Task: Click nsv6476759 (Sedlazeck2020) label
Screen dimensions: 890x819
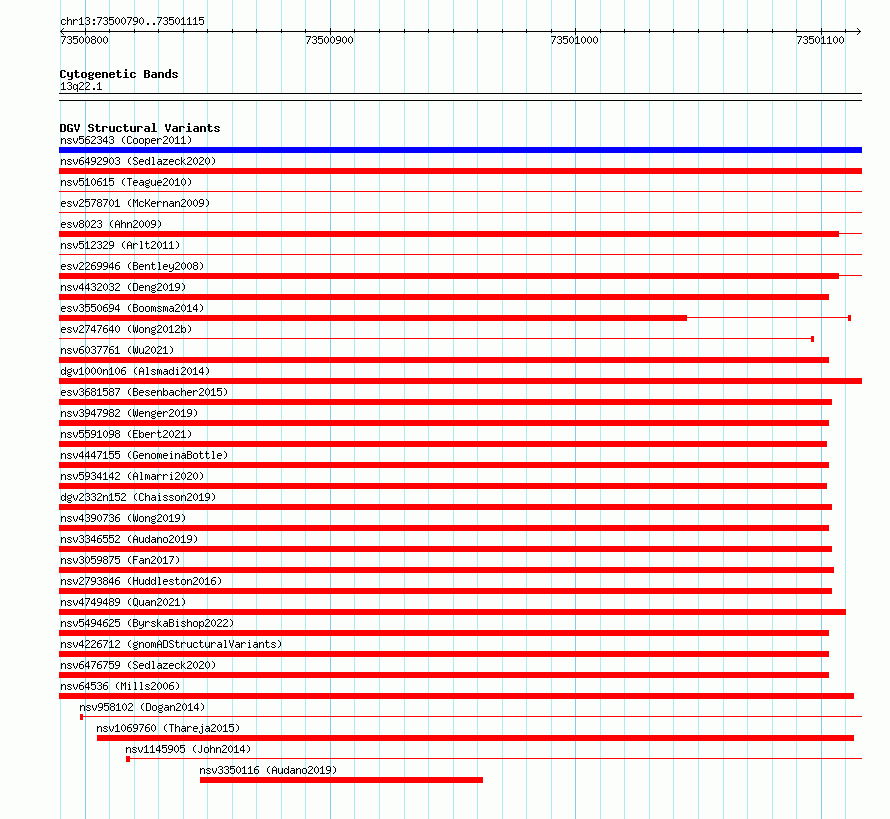Action: [x=138, y=665]
